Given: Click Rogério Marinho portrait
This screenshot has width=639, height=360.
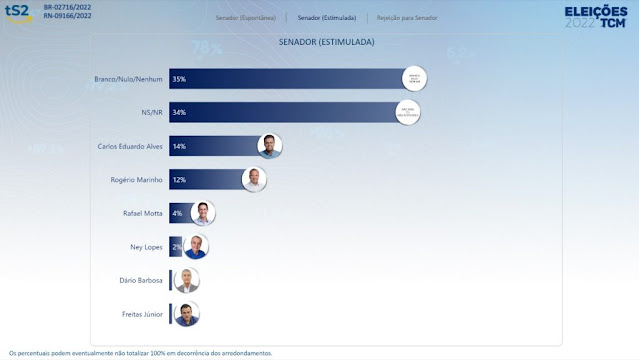Looking at the screenshot, I should point(254,179).
